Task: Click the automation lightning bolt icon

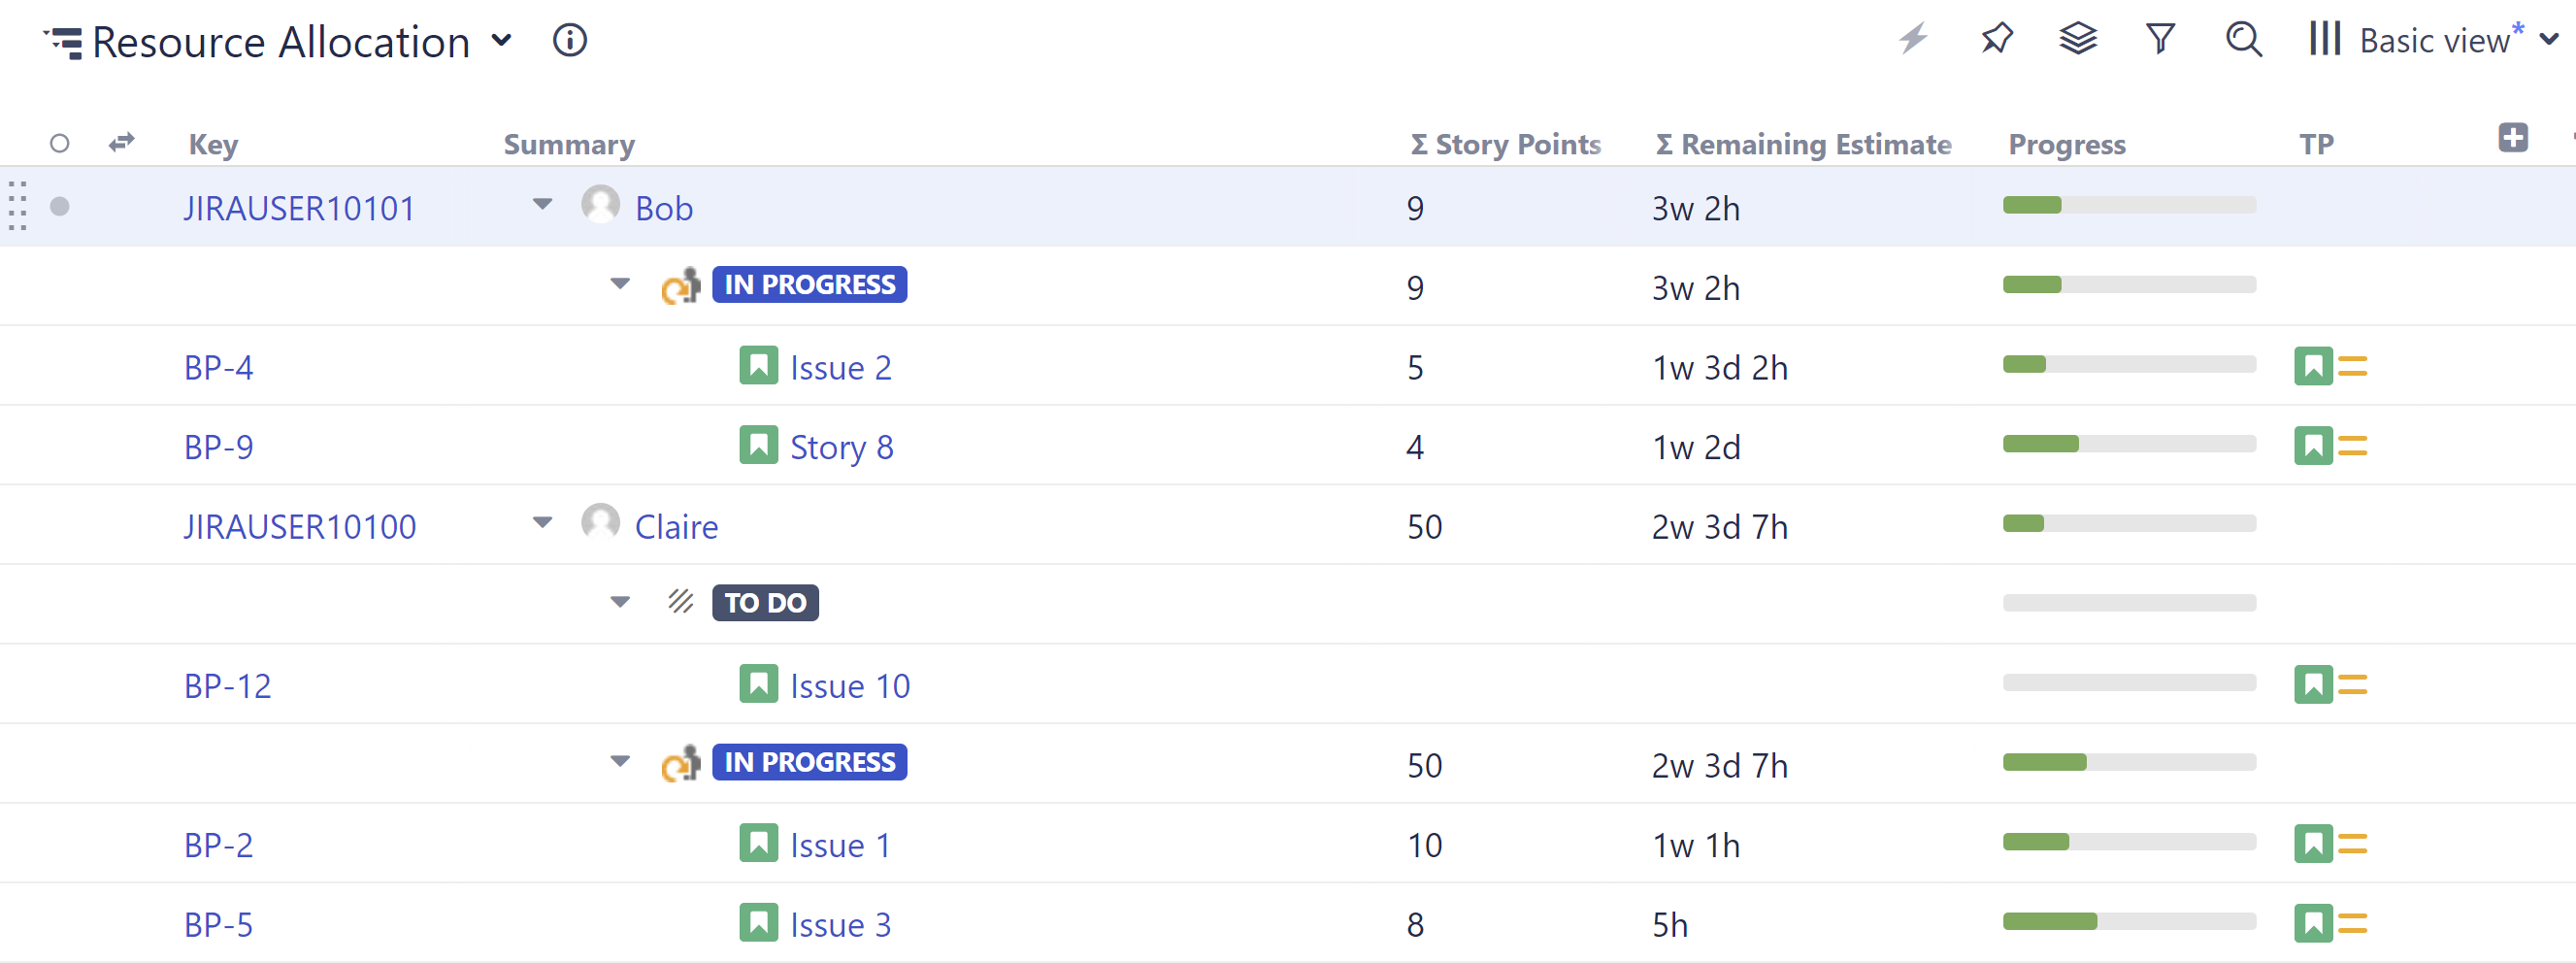Action: coord(1913,40)
